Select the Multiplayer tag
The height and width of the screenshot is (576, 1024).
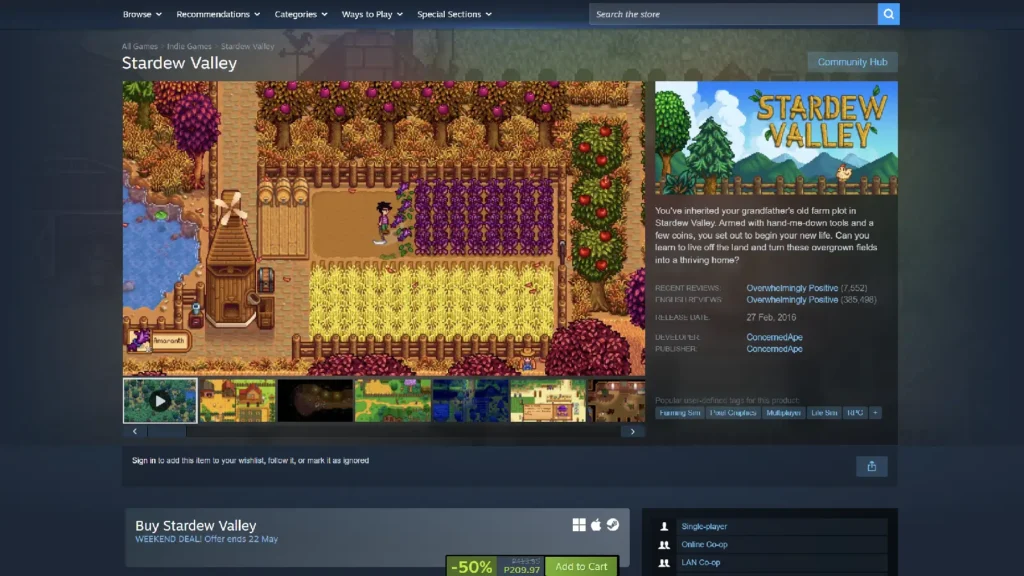pyautogui.click(x=783, y=413)
